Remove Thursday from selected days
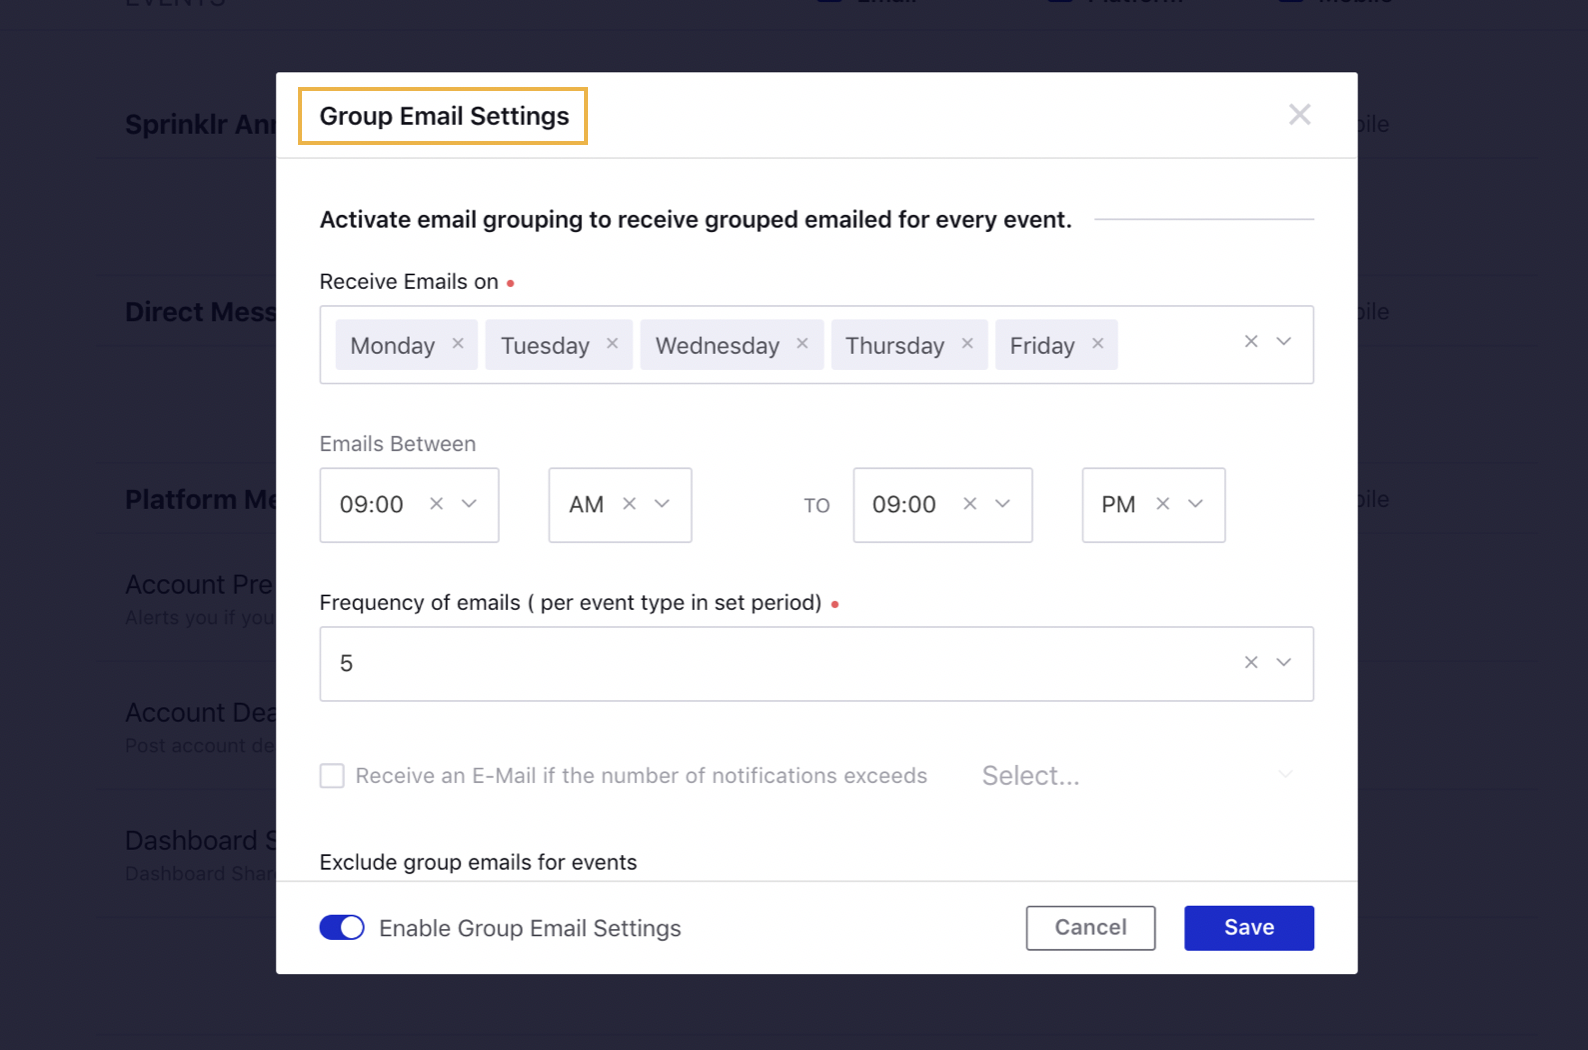Image resolution: width=1588 pixels, height=1050 pixels. point(967,343)
